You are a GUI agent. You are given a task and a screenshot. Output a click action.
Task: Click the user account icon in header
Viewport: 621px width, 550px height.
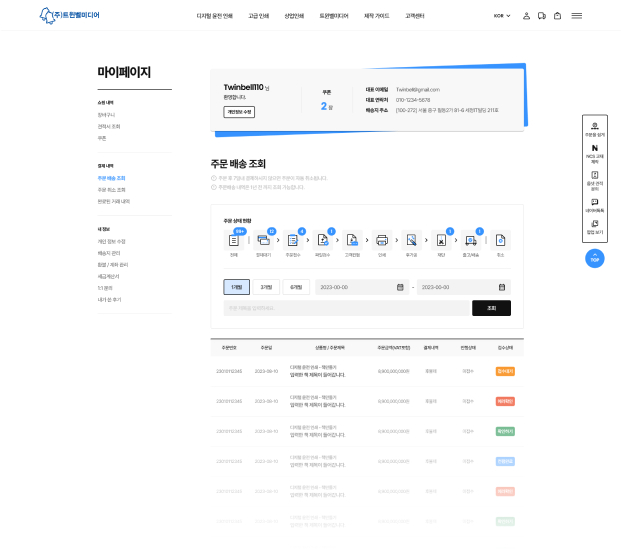tap(526, 16)
